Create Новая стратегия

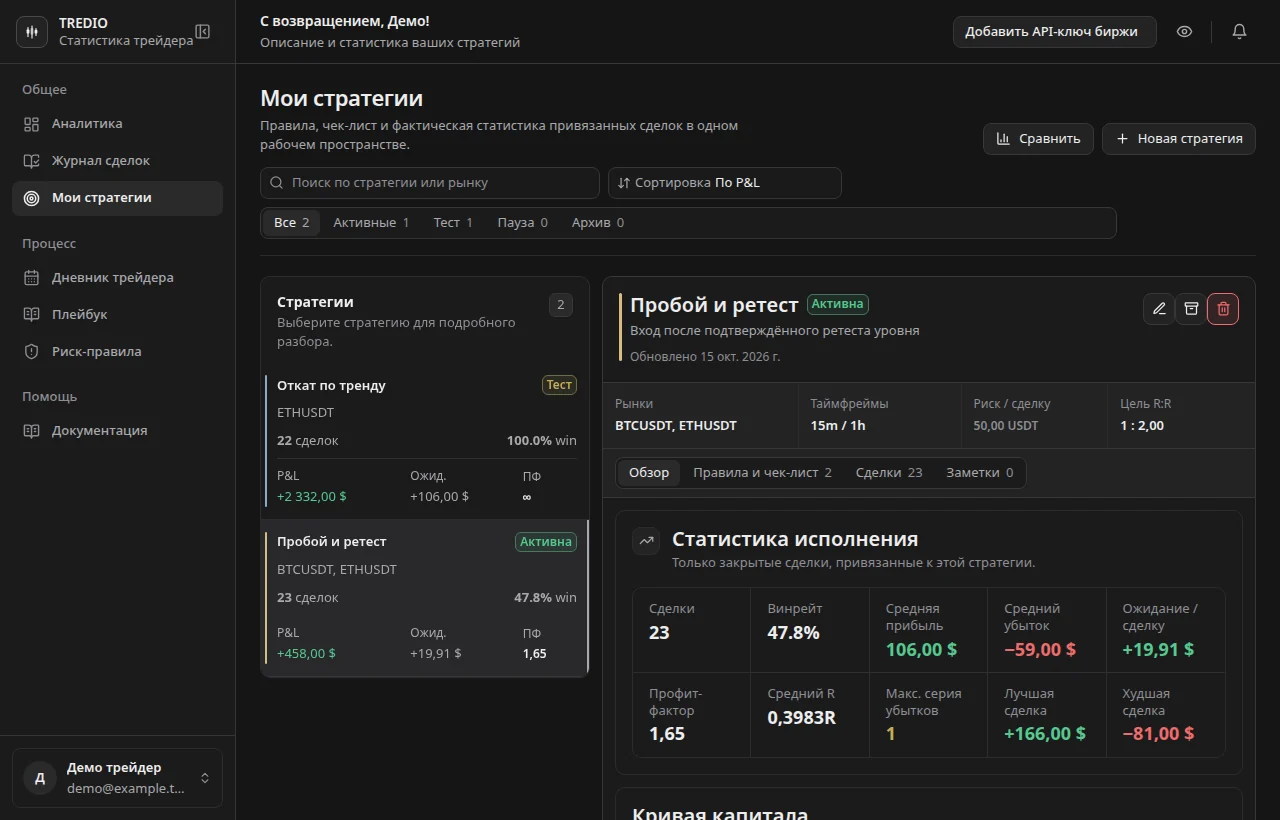[x=1179, y=139]
